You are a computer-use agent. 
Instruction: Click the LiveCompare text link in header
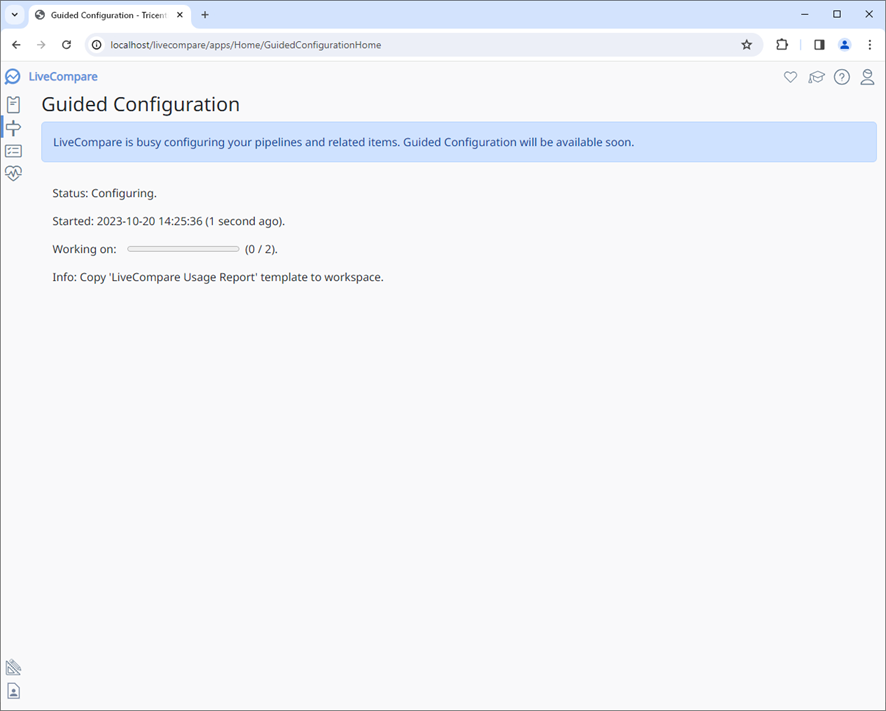point(61,76)
